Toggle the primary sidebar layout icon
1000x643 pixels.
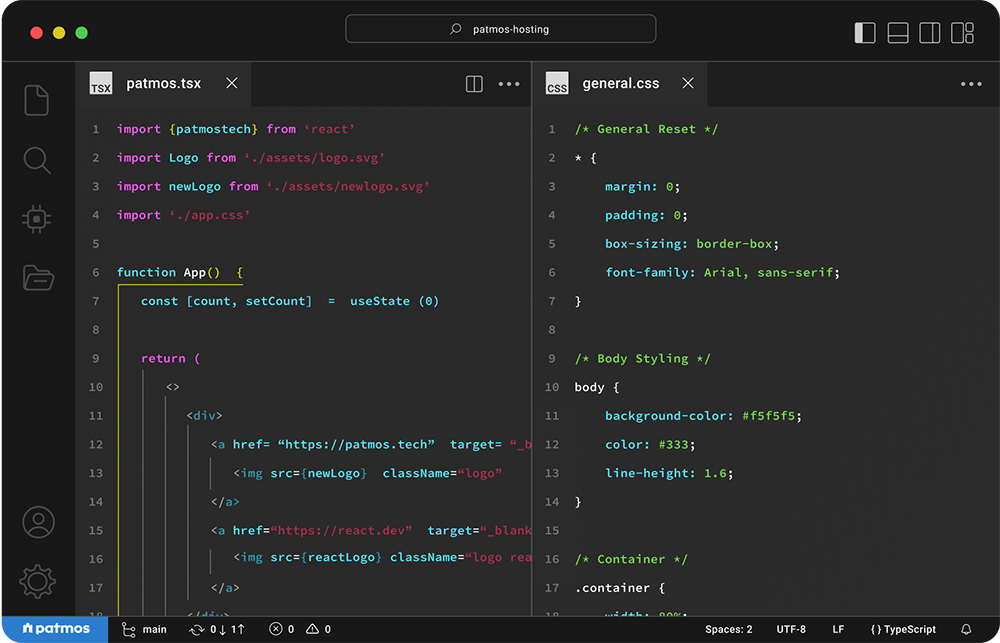[x=865, y=33]
